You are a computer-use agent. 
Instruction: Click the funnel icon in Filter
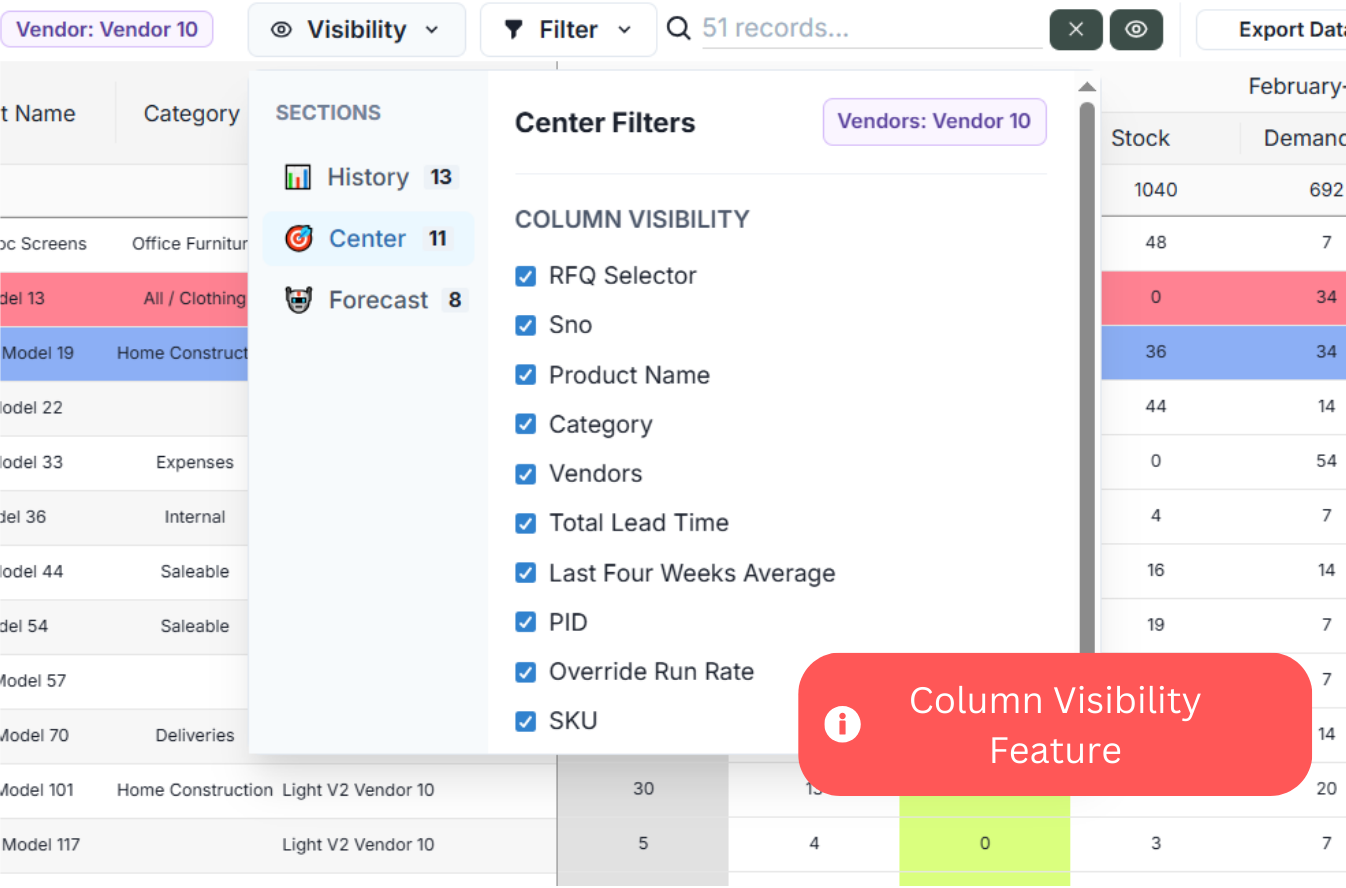coord(514,30)
